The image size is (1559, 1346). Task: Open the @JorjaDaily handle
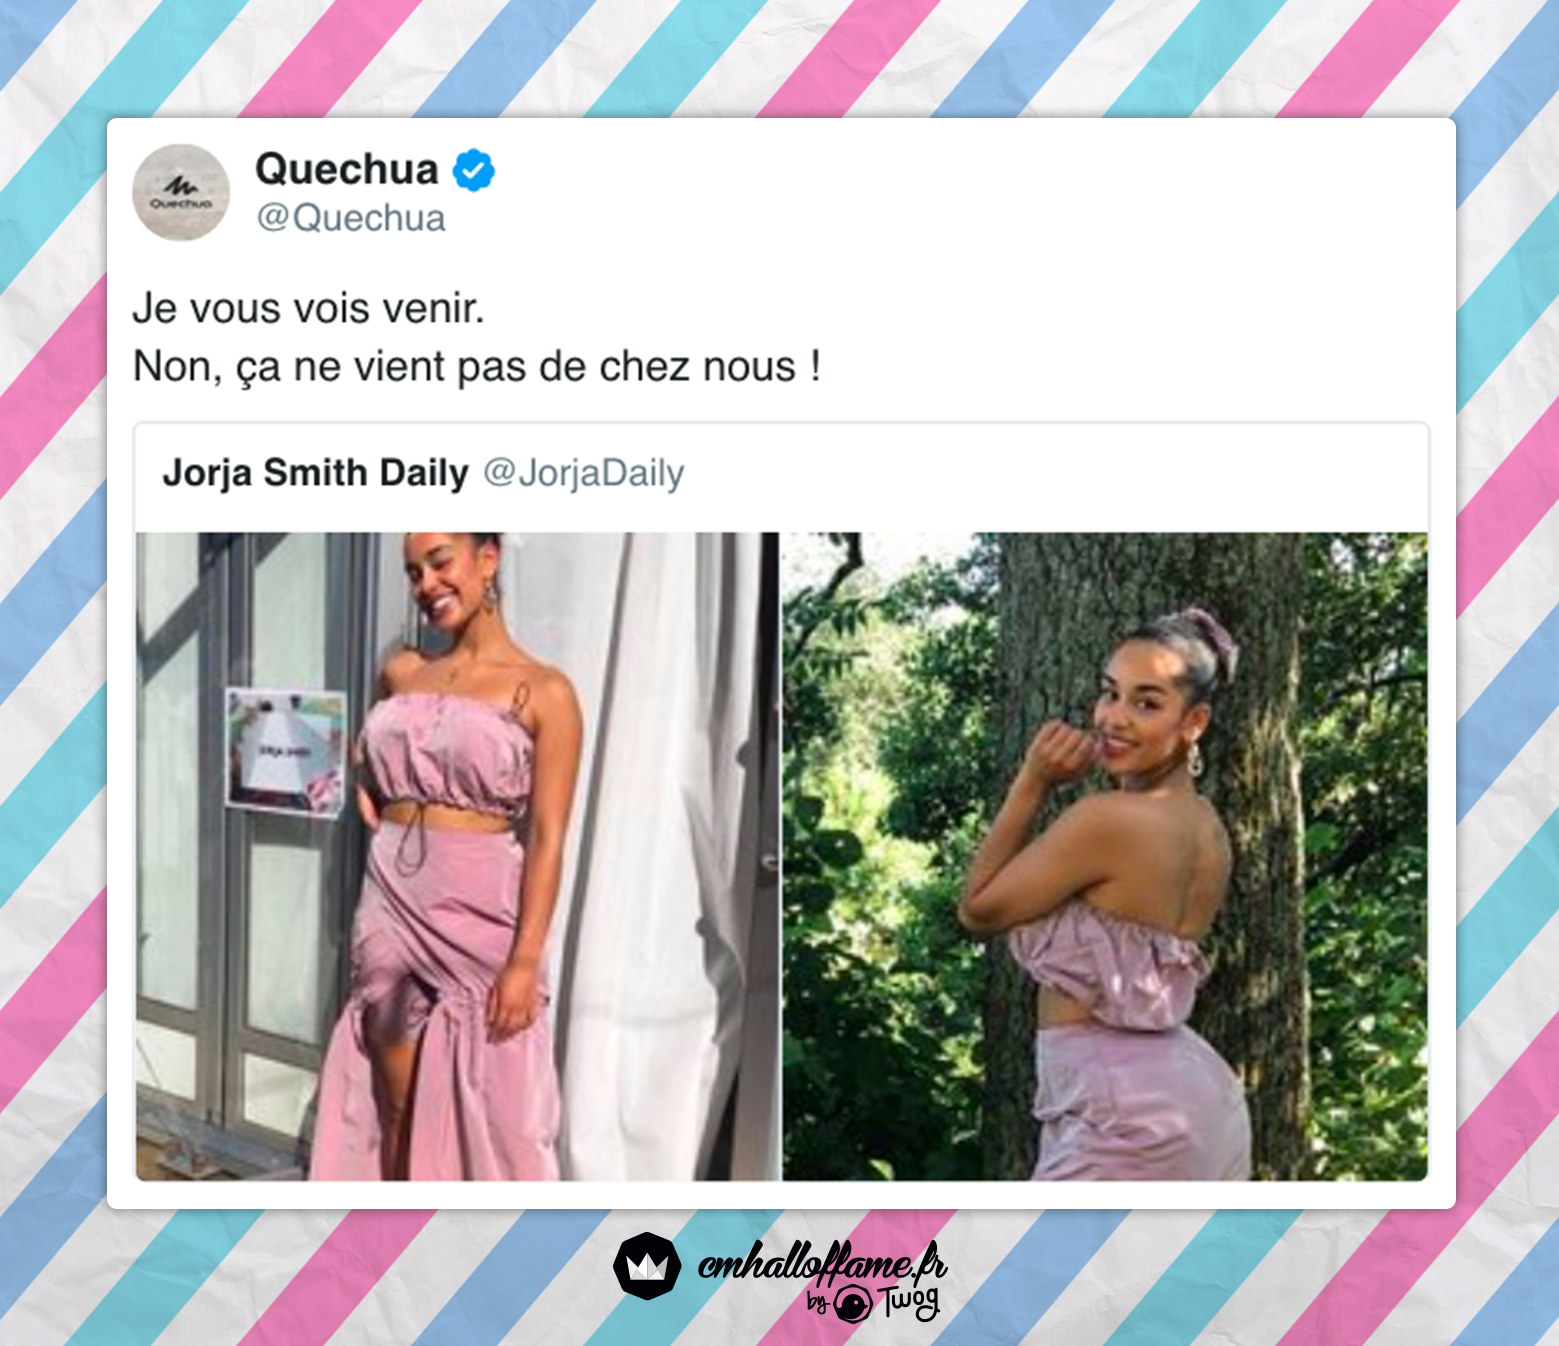pyautogui.click(x=584, y=473)
